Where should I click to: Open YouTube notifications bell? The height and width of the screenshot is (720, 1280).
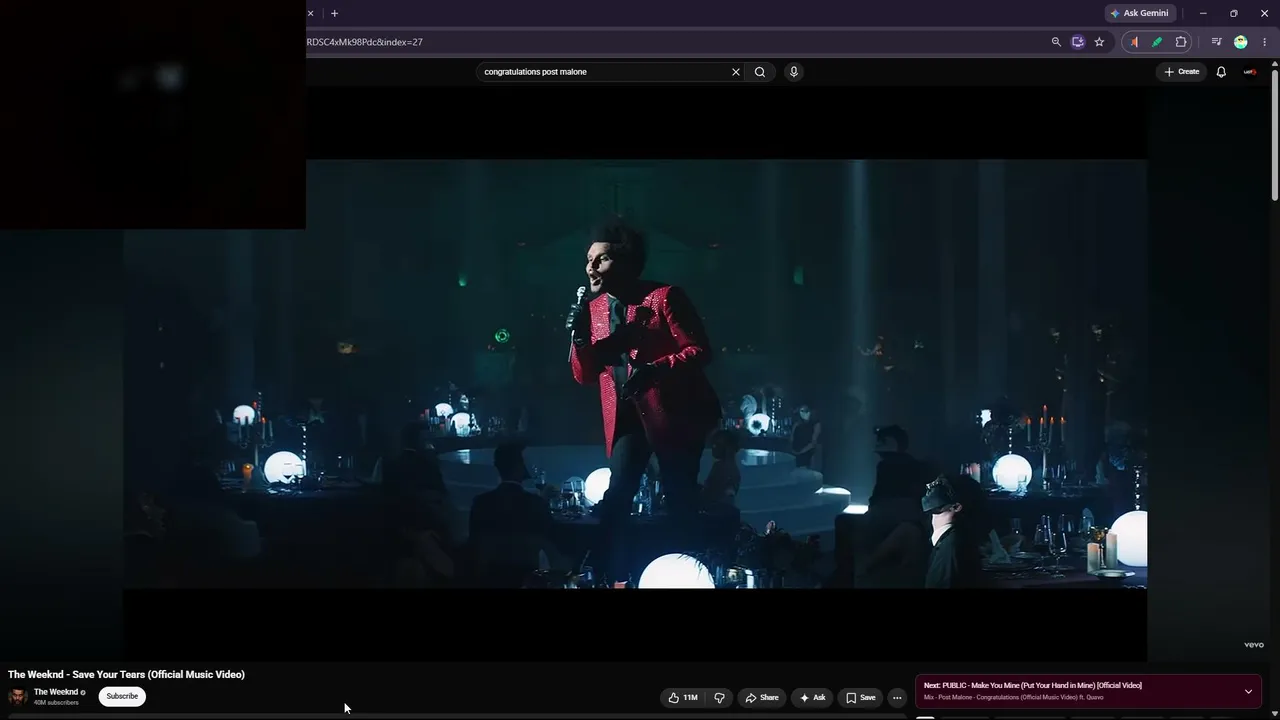pos(1221,72)
